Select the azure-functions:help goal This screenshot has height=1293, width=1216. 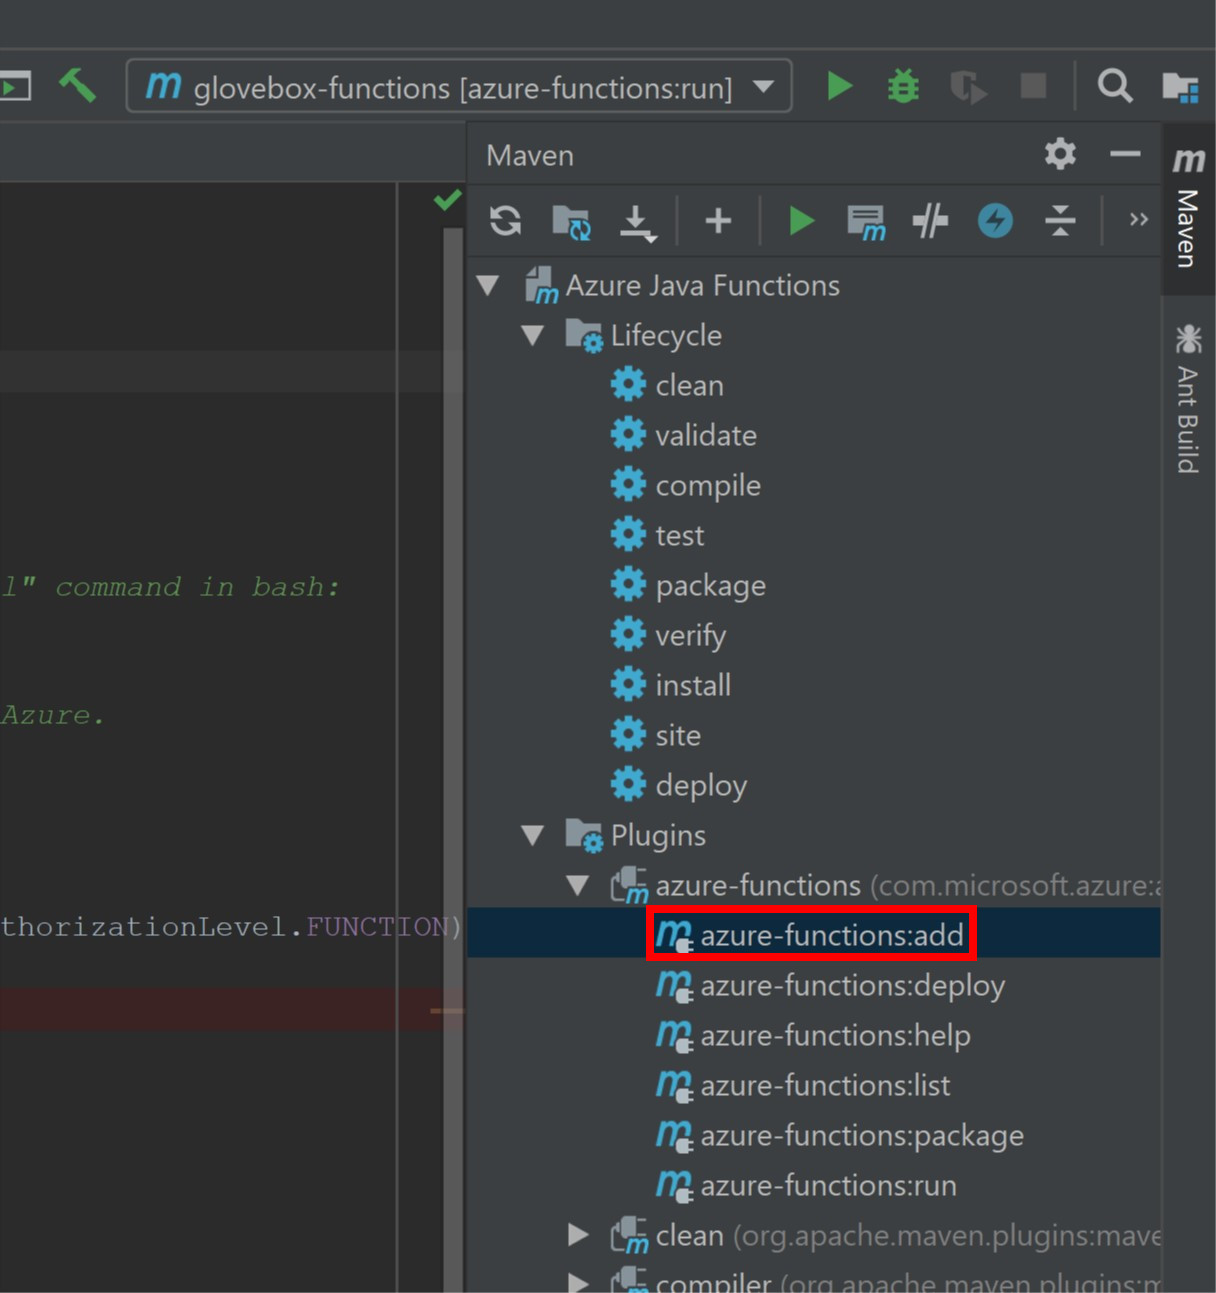[813, 1035]
